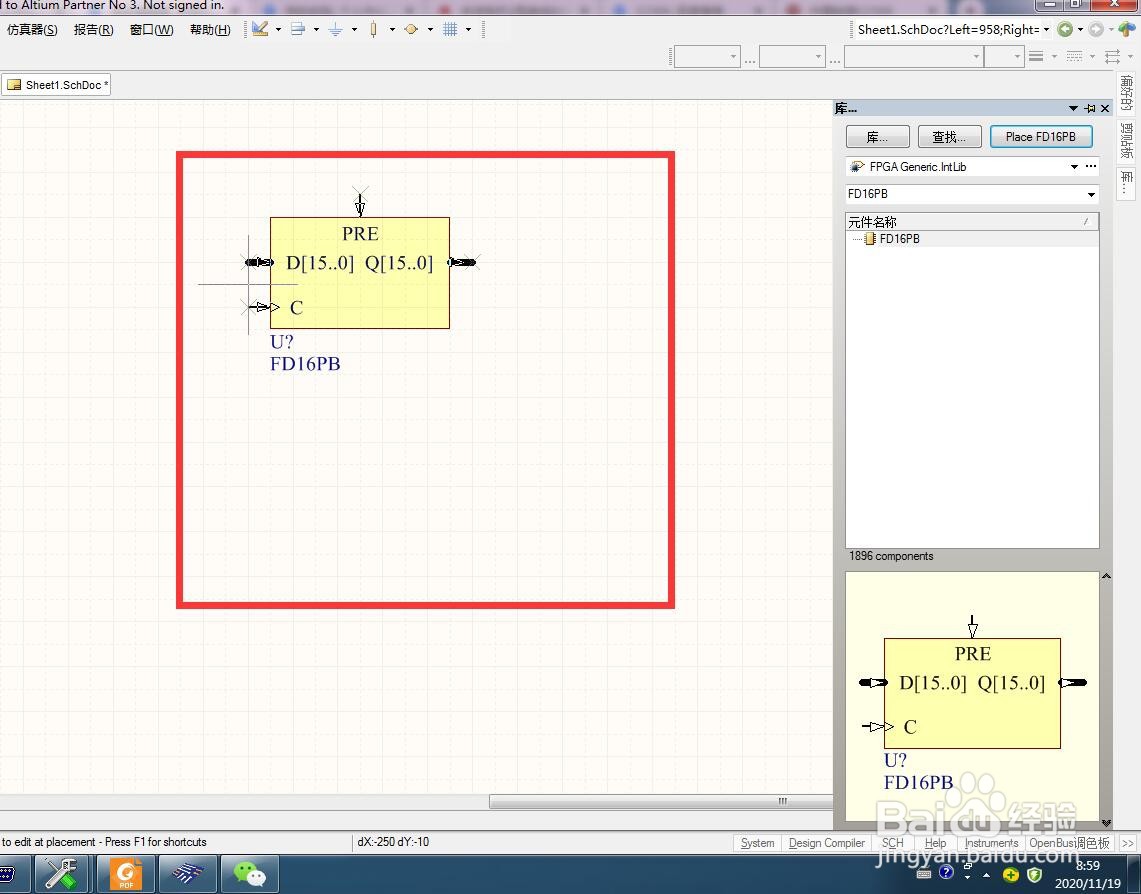
Task: Open the FD16PB filter combo box
Action: point(972,194)
